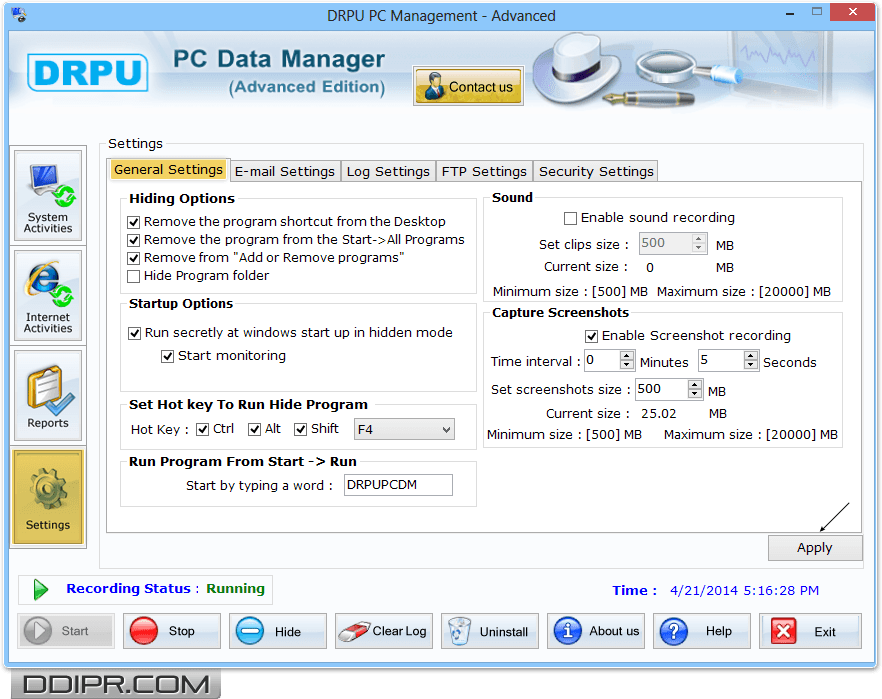Open System Activities sidebar icon
Image resolution: width=882 pixels, height=699 pixels.
[48, 196]
